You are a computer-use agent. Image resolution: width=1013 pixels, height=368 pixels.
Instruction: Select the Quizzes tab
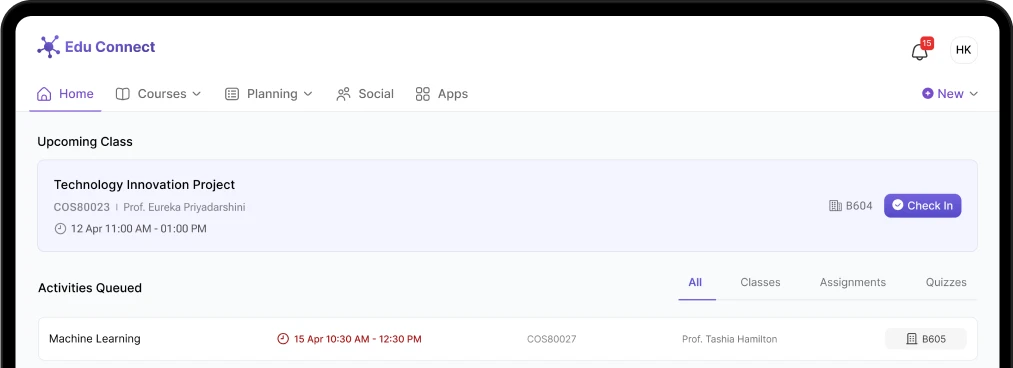pos(946,282)
